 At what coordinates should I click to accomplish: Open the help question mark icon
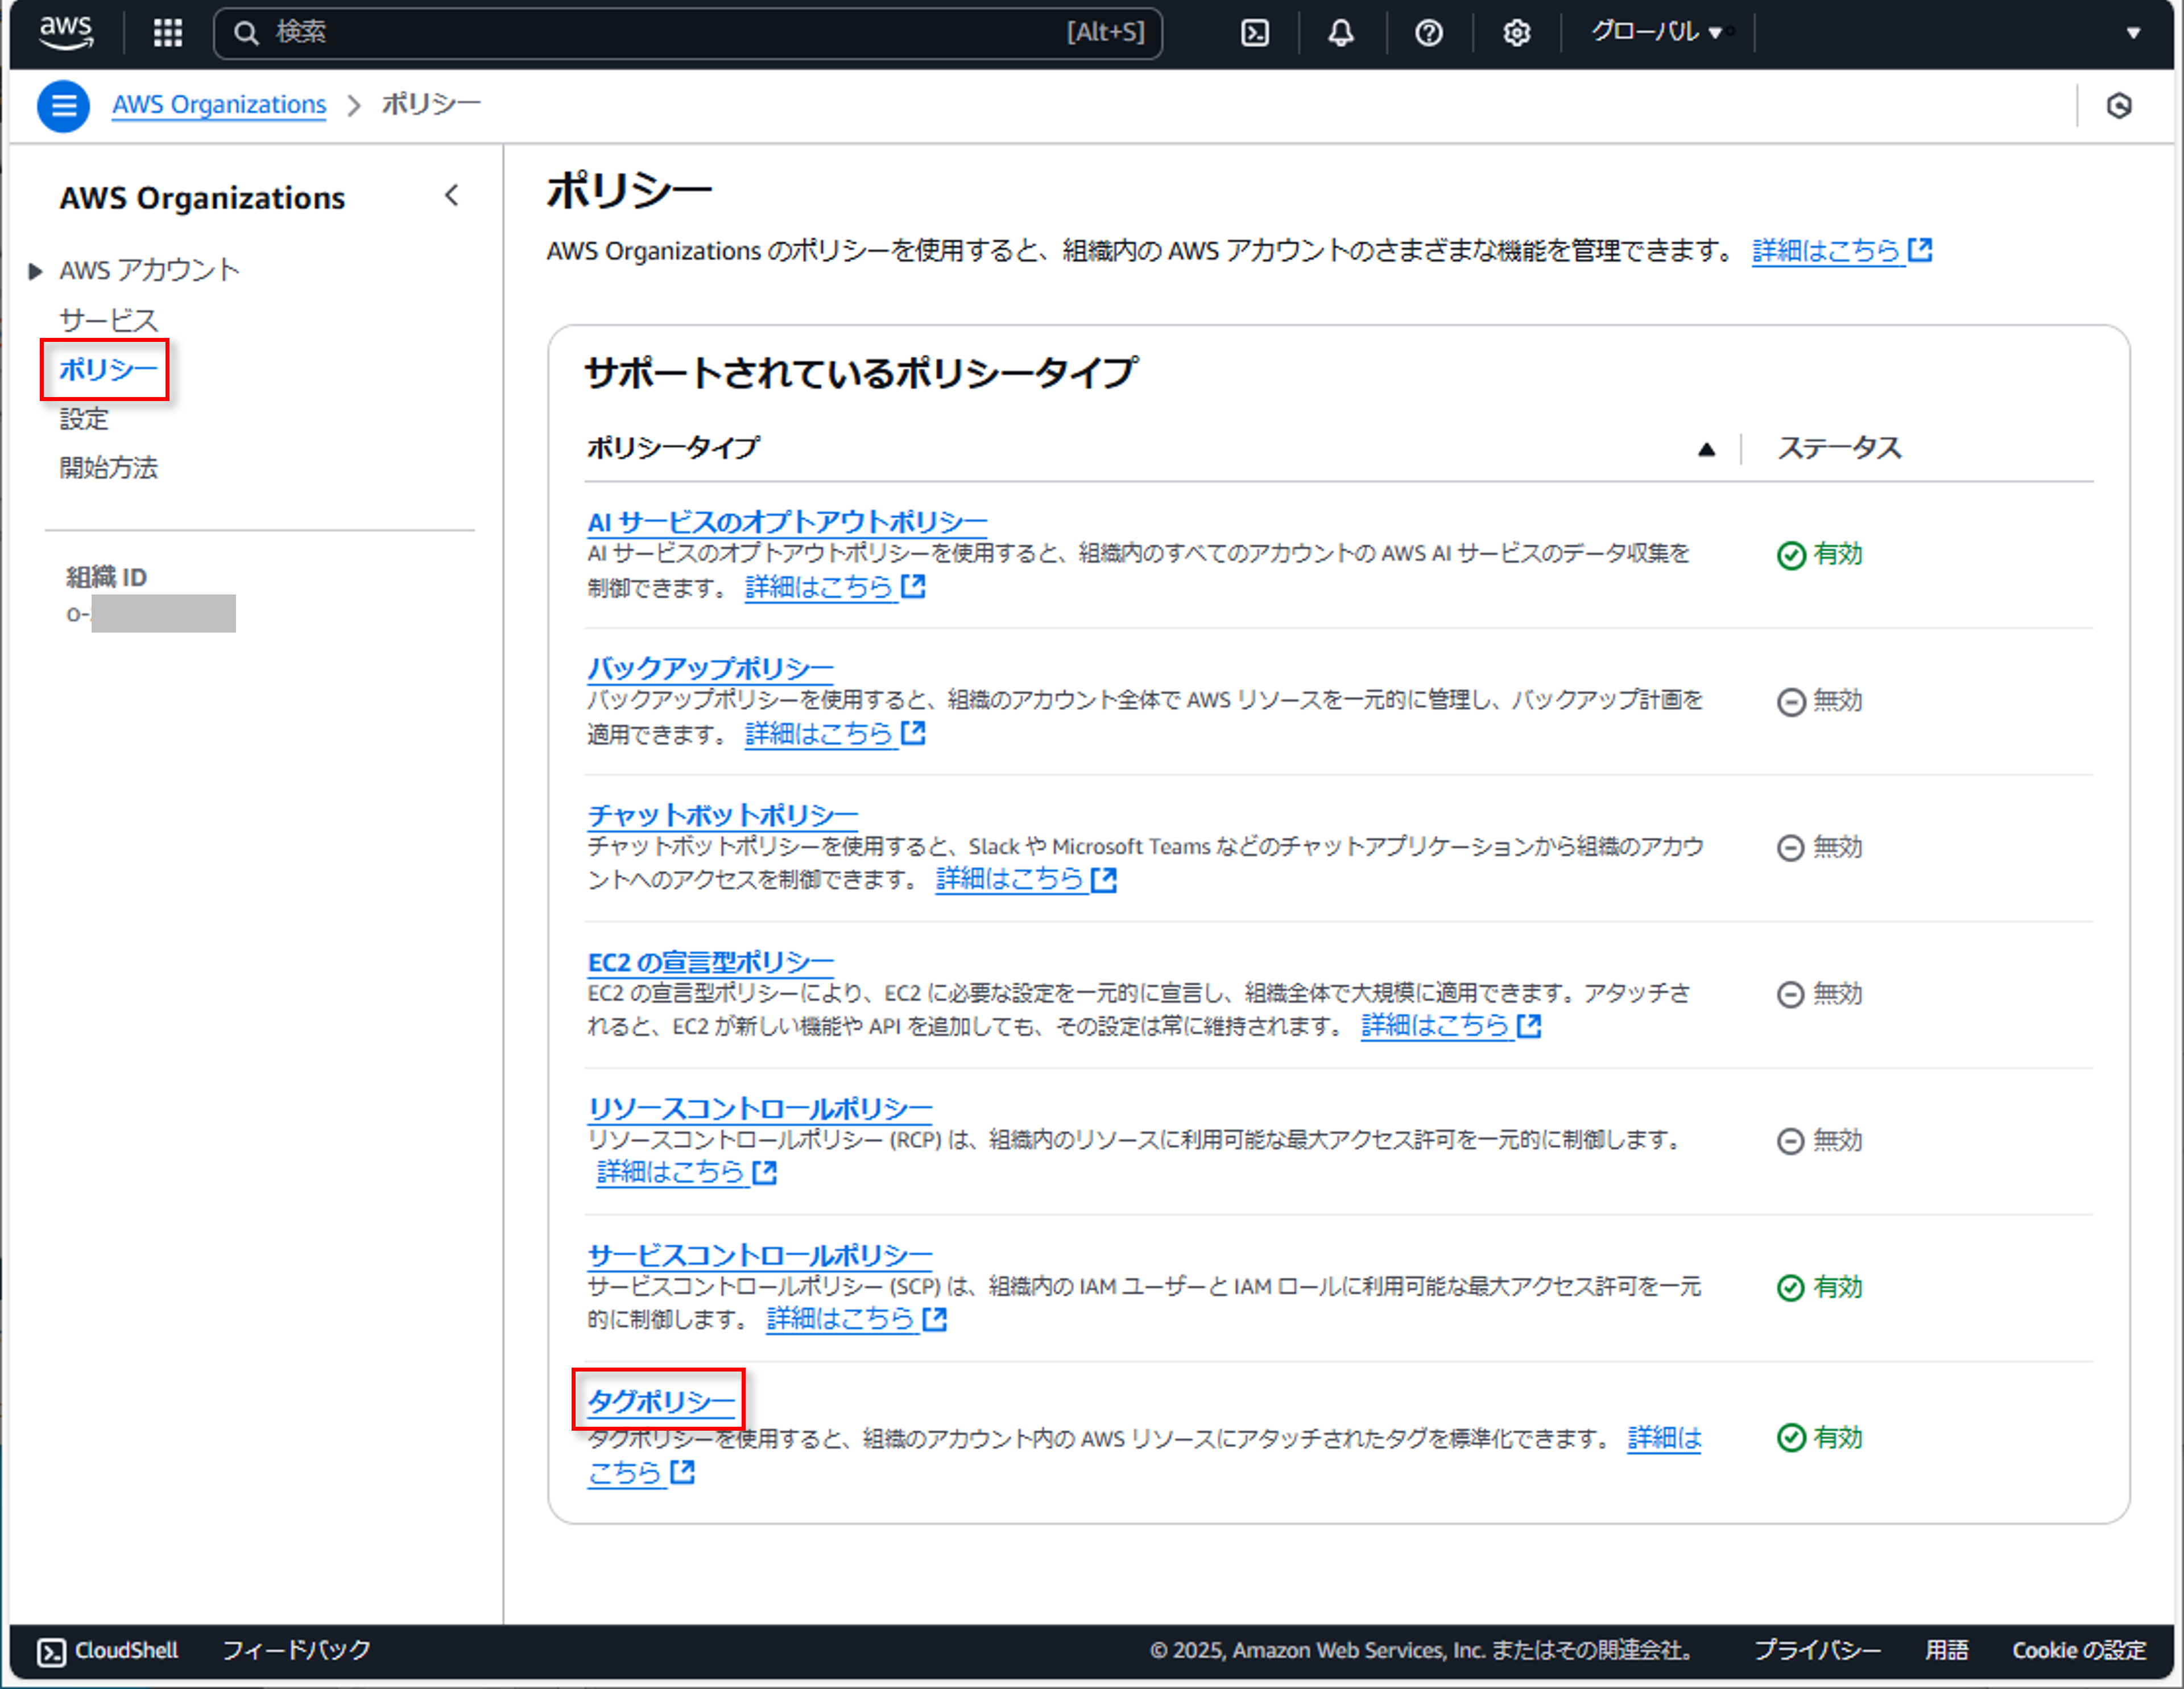coord(1428,32)
